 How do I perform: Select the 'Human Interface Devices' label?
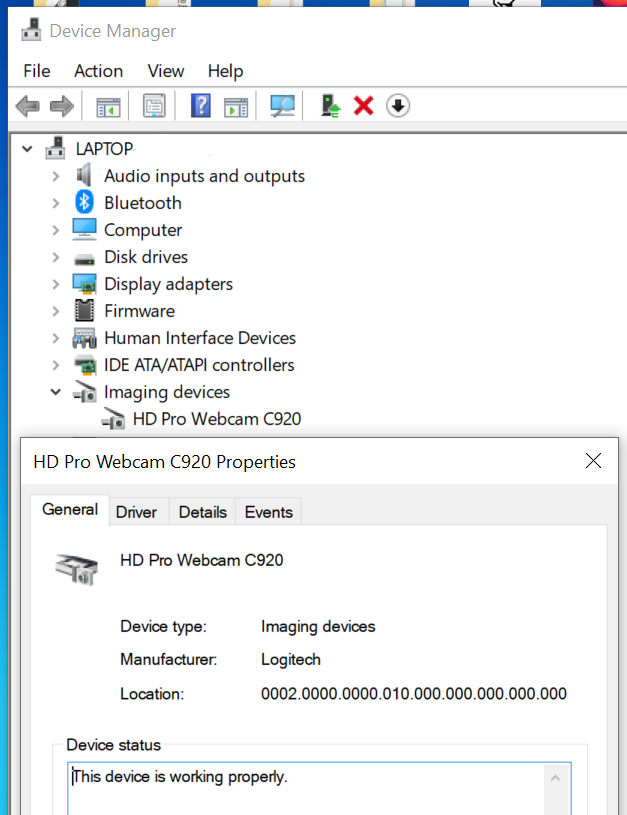[x=200, y=338]
